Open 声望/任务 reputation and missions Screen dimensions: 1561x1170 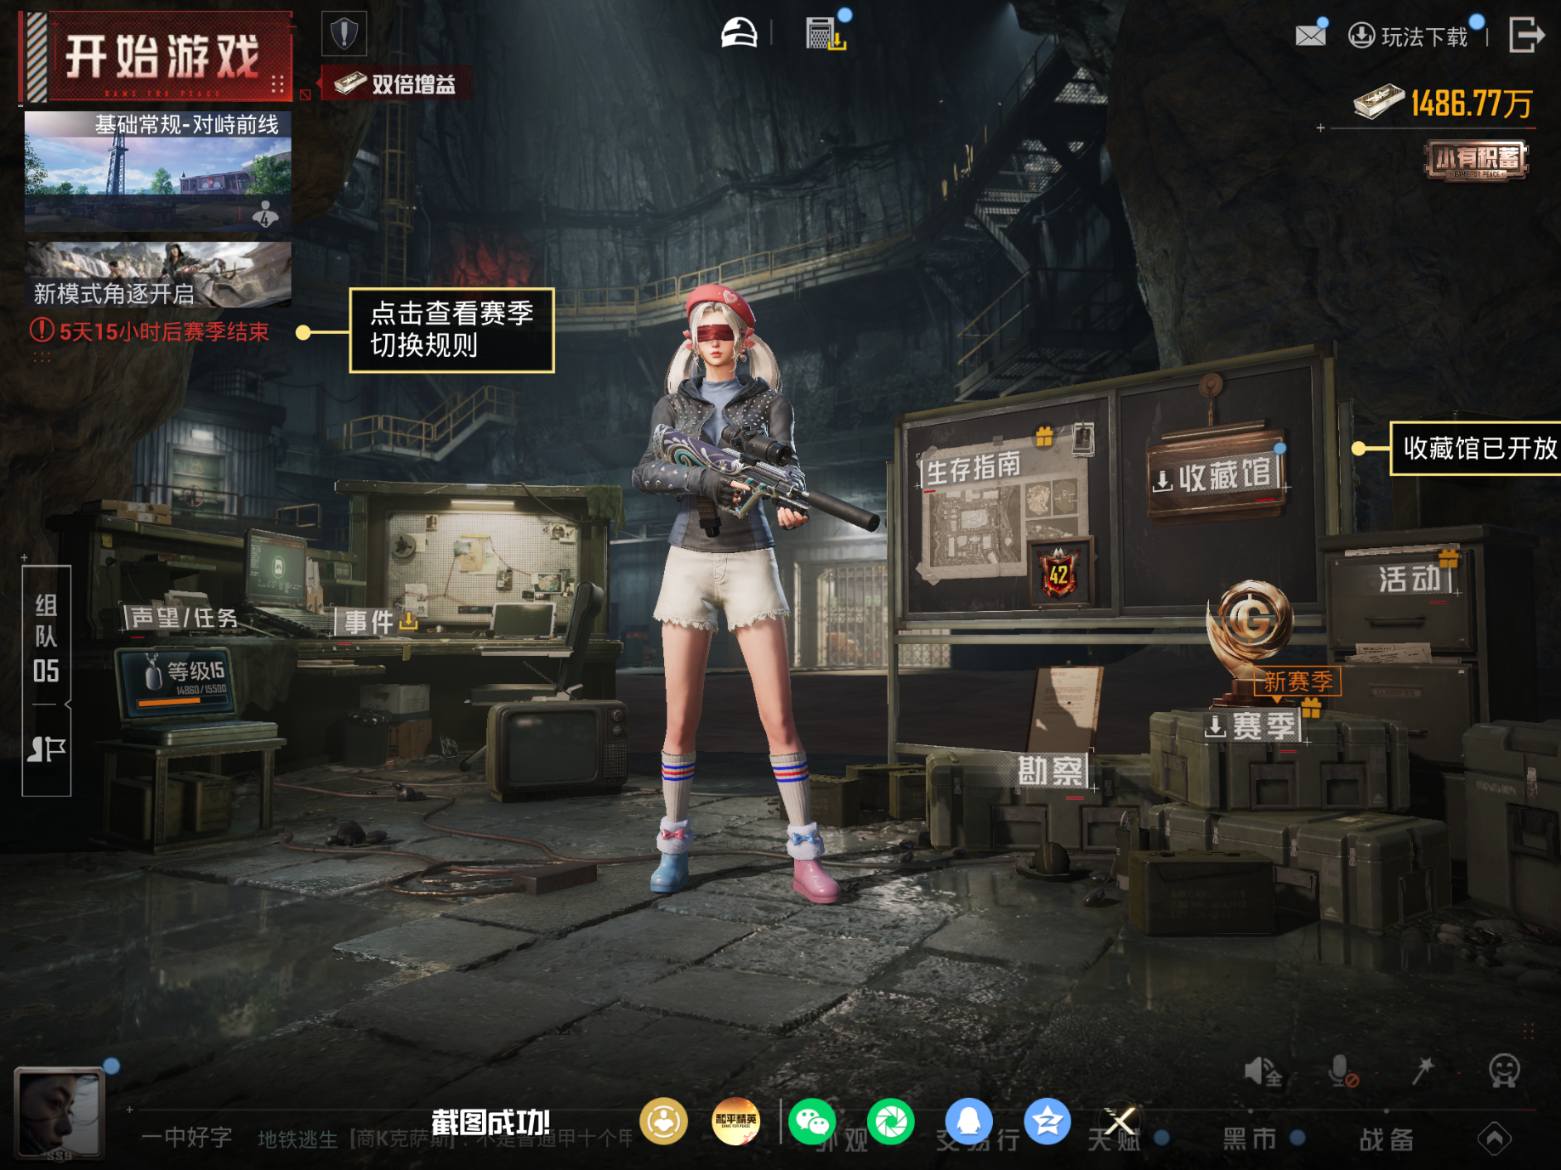coord(184,618)
